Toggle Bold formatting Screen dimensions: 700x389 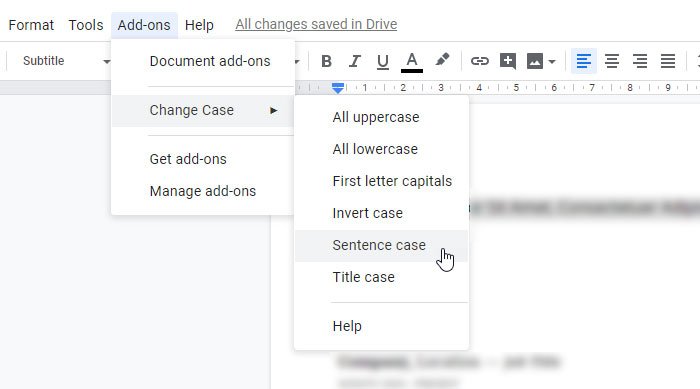(x=326, y=61)
